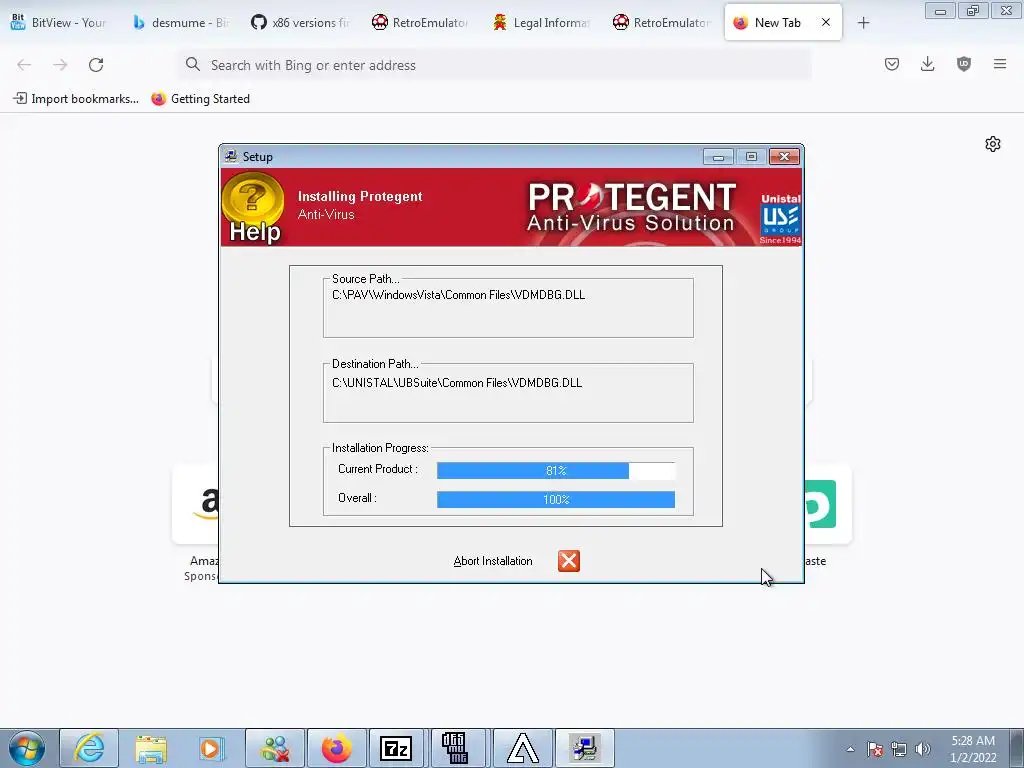Screen dimensions: 1024x768
Task: Click the Current Product progress bar at 81%
Action: (x=556, y=470)
